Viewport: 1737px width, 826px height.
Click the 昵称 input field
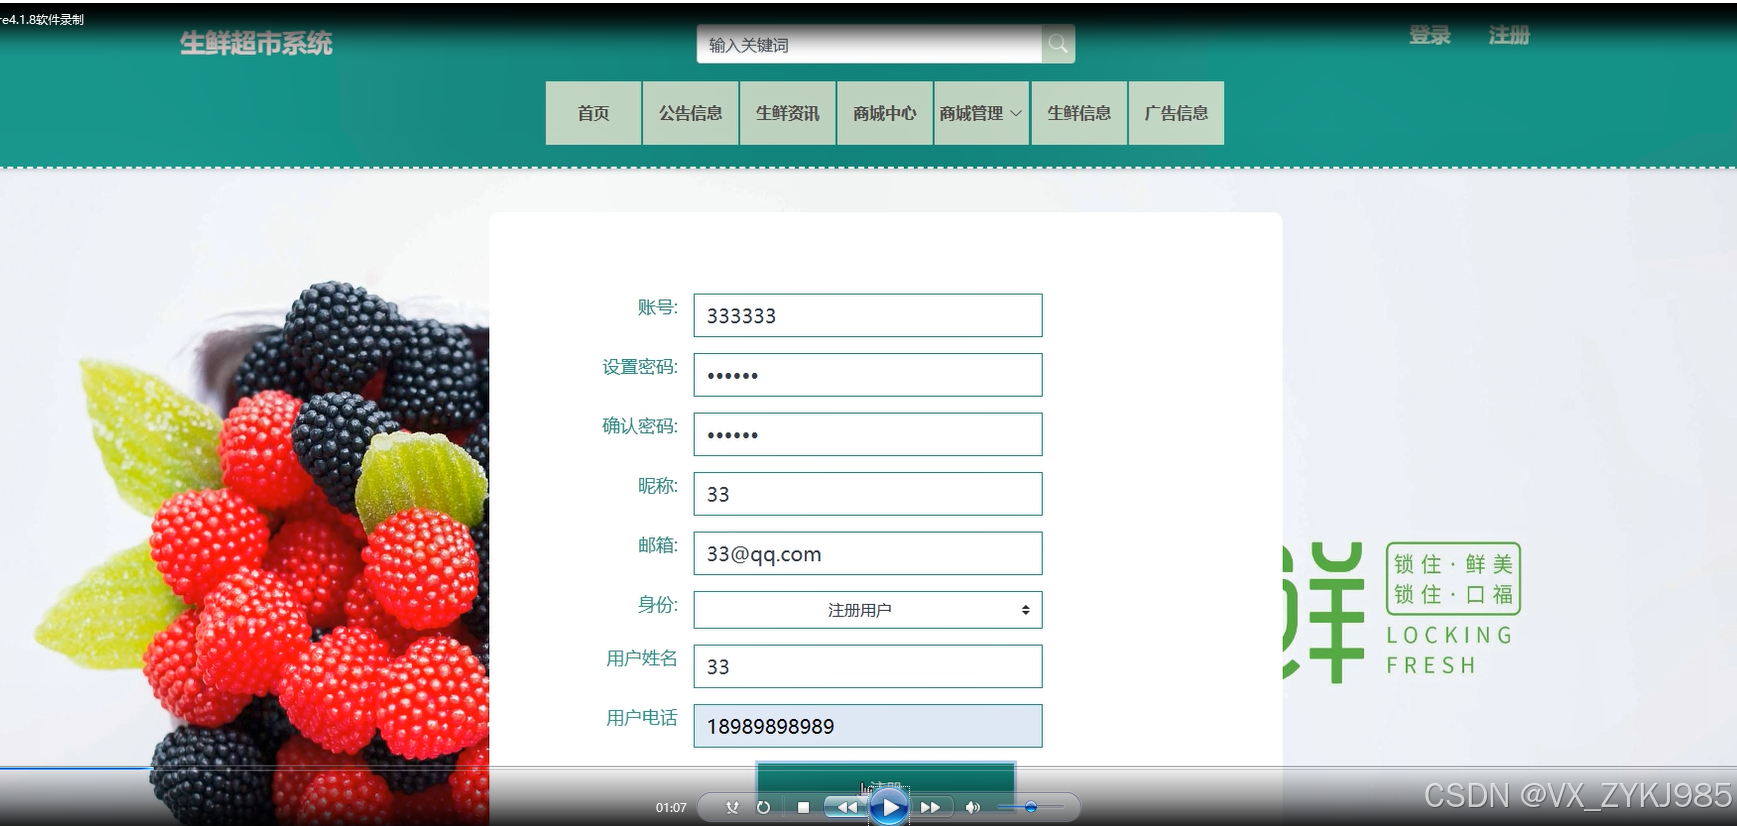click(x=868, y=494)
